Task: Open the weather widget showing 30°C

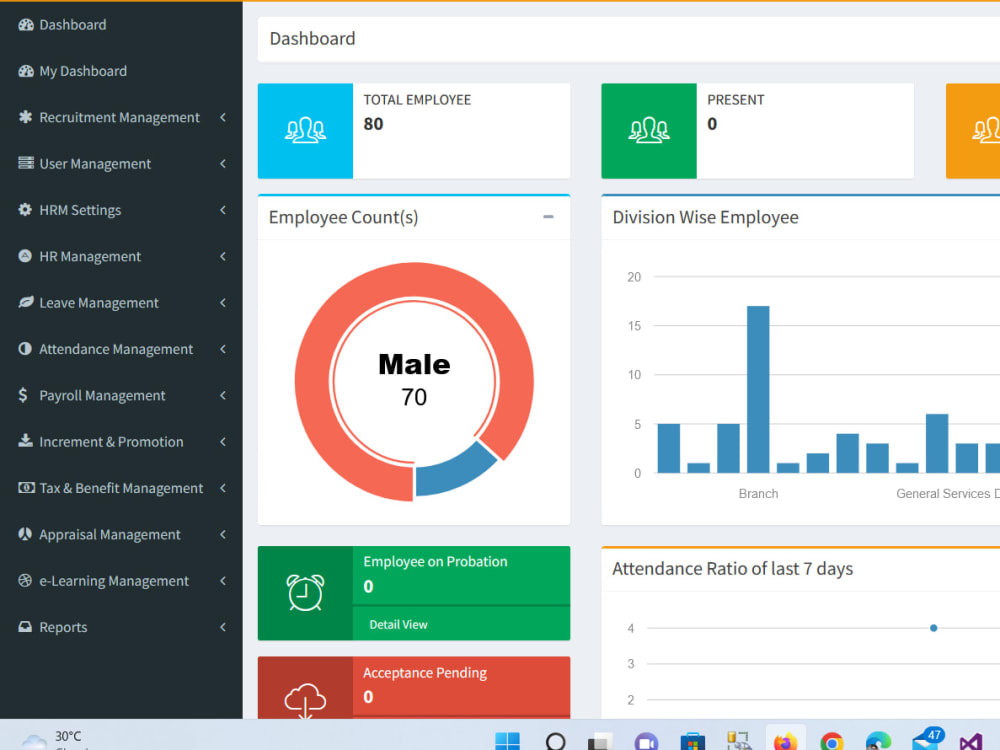Action: coord(54,740)
